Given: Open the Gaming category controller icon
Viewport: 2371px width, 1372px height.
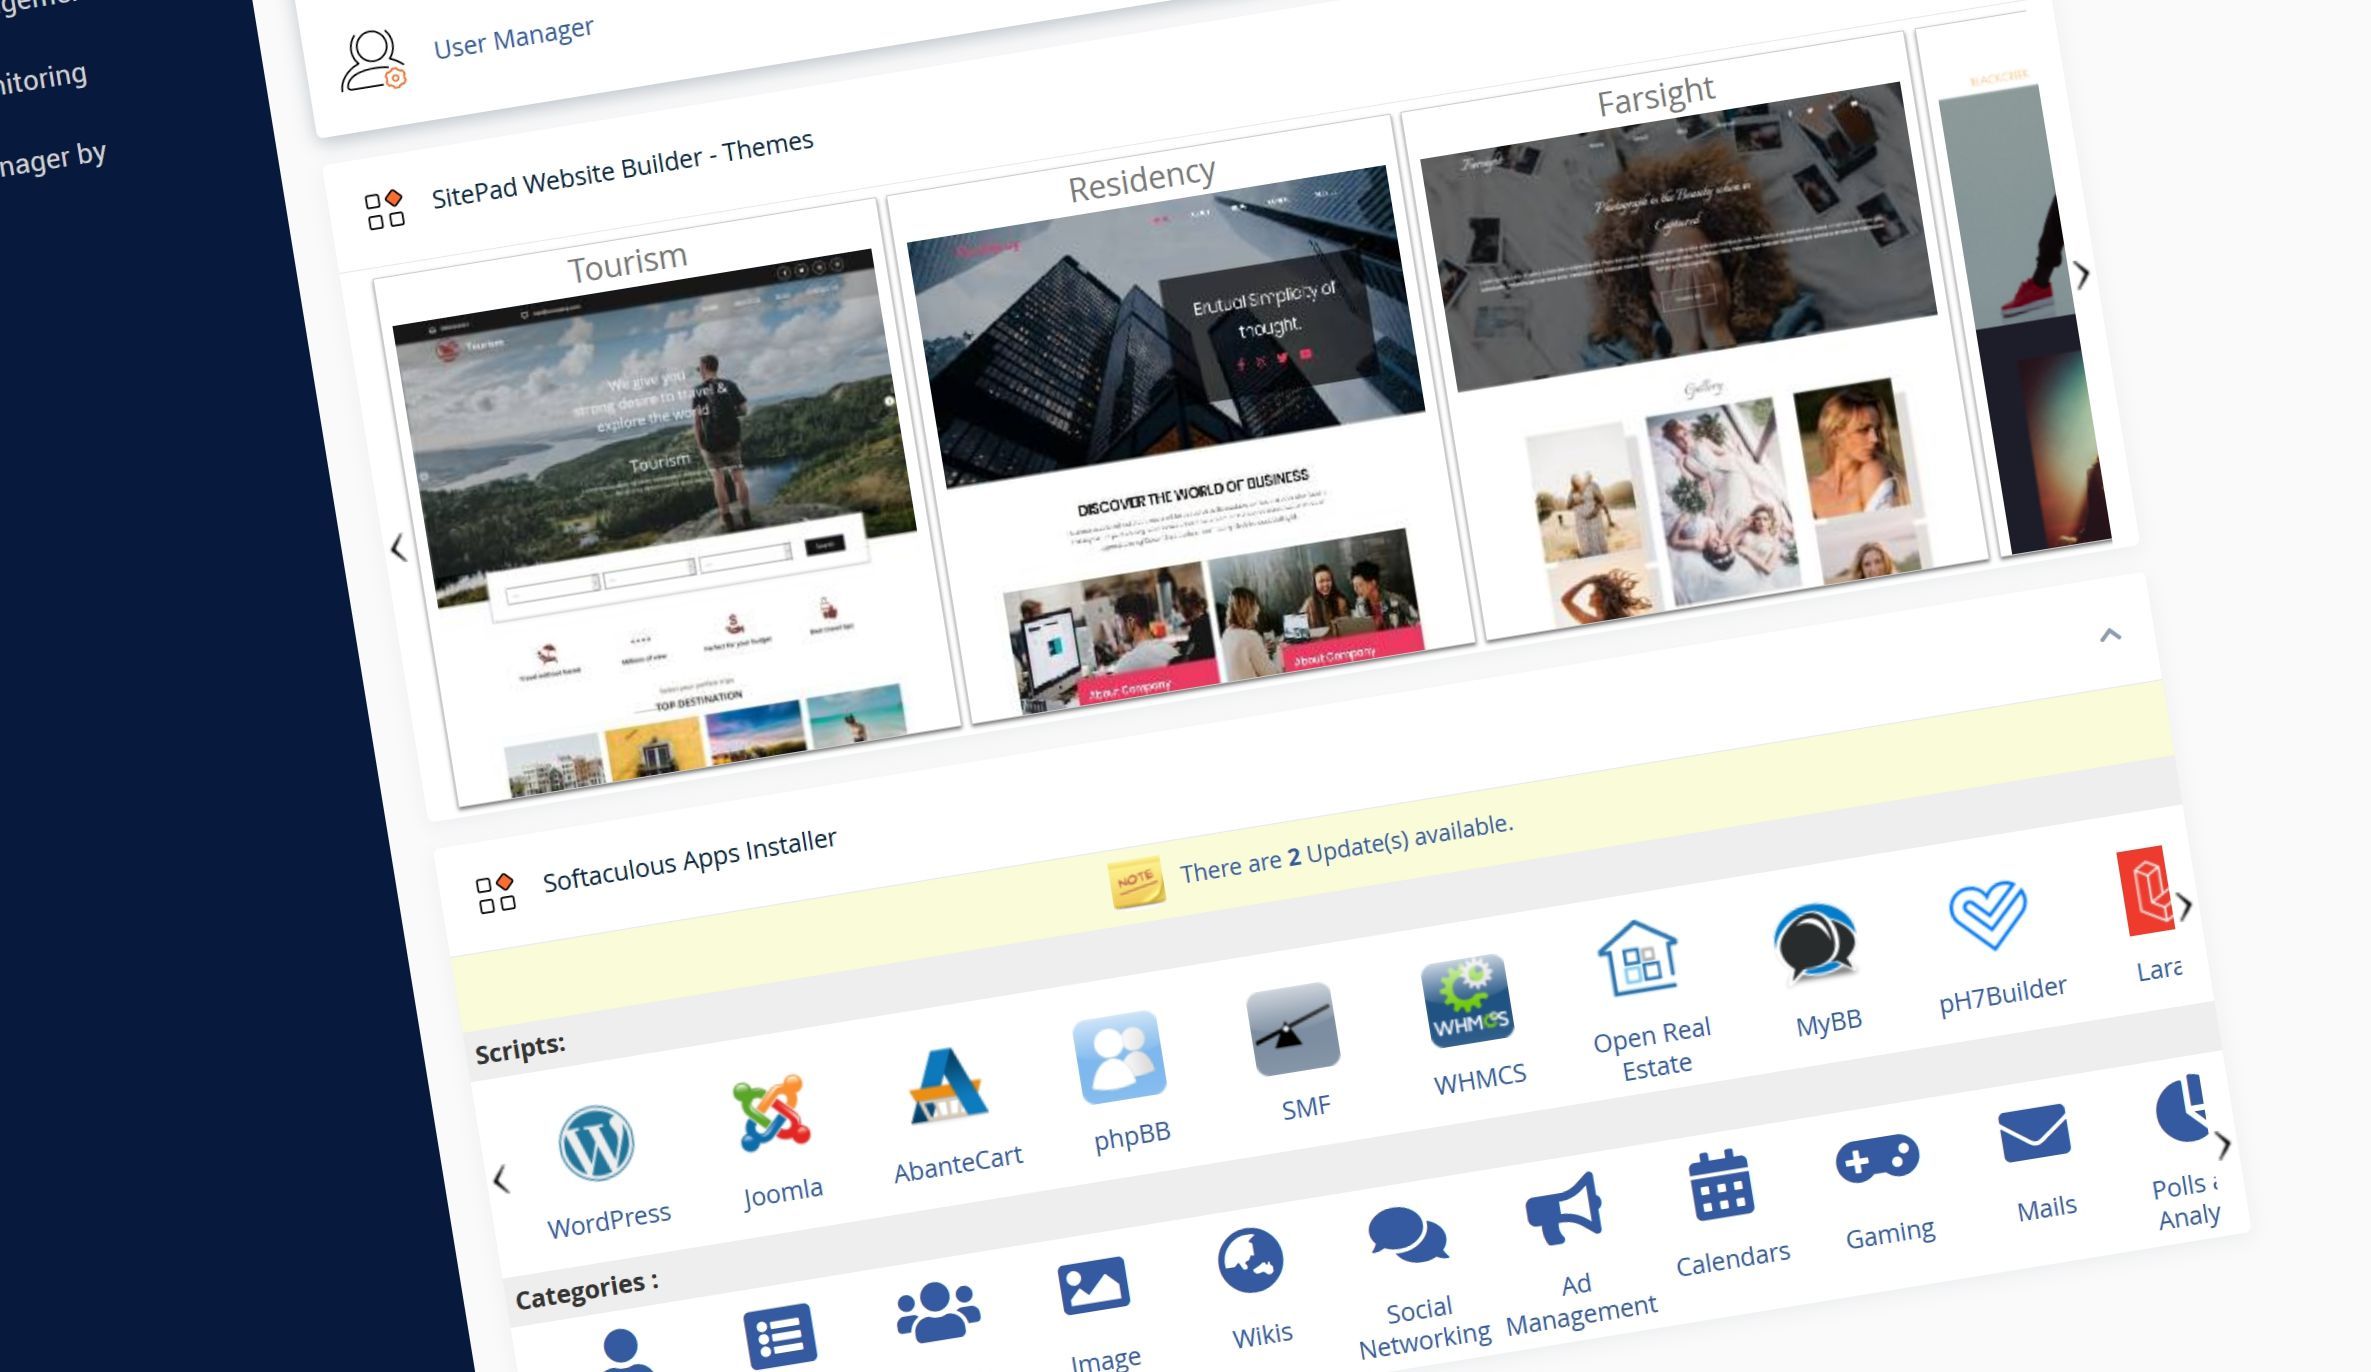Looking at the screenshot, I should pos(1877,1160).
